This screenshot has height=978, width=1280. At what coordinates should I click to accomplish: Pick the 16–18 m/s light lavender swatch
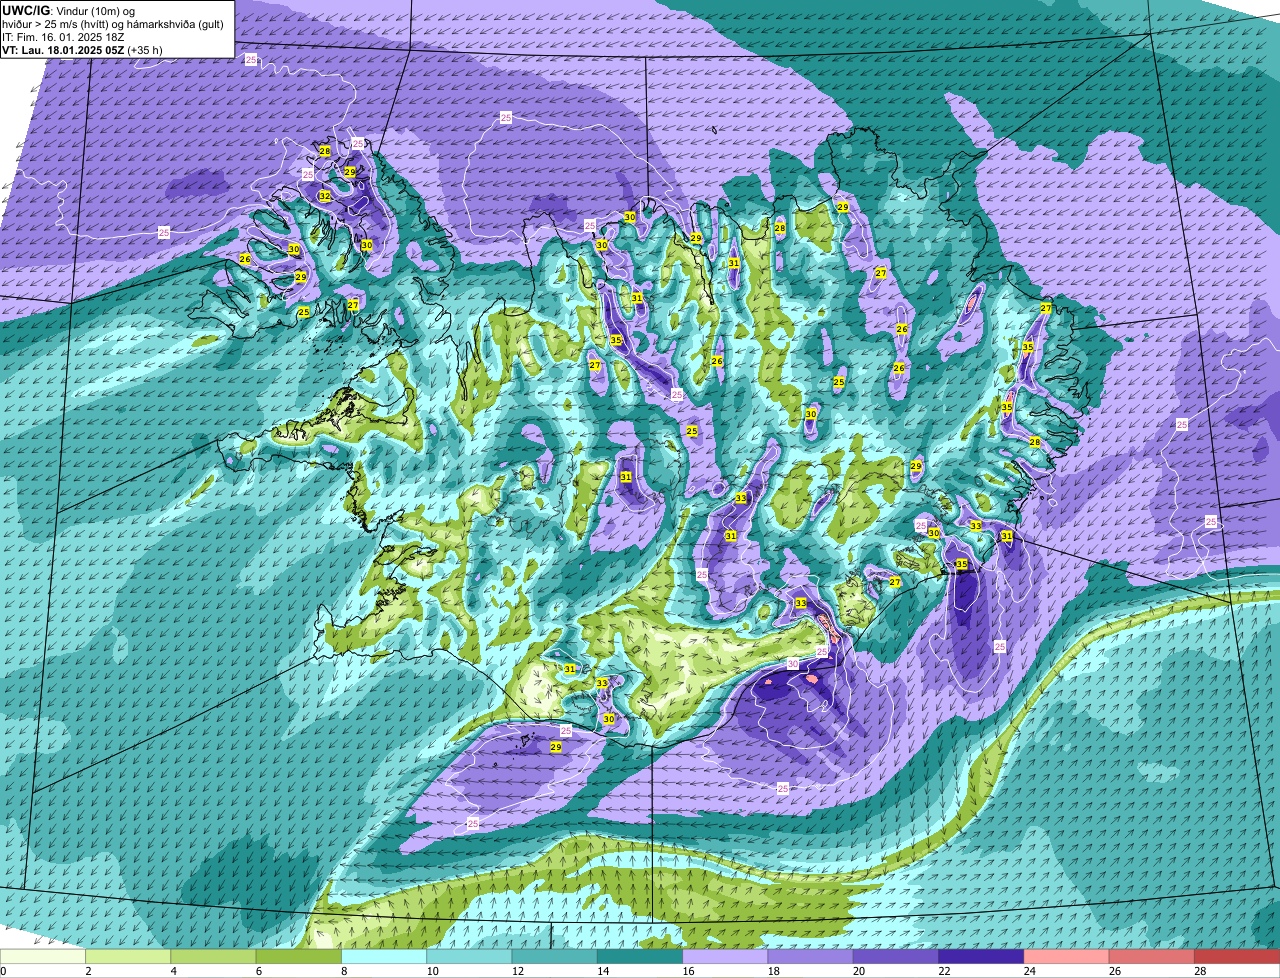pyautogui.click(x=725, y=956)
